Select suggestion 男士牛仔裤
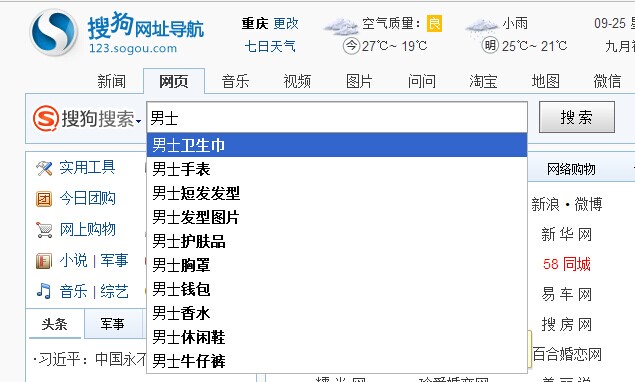The width and height of the screenshot is (635, 382). coord(337,361)
